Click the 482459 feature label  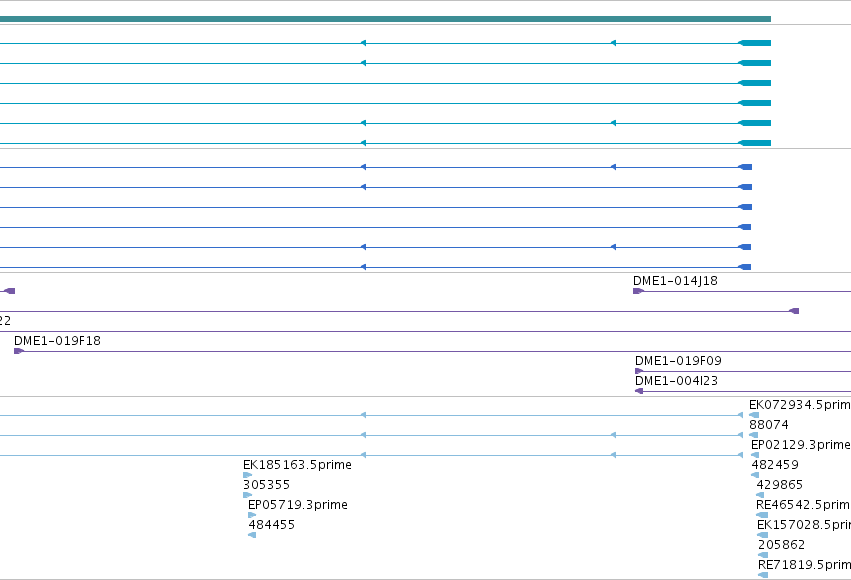(x=775, y=465)
